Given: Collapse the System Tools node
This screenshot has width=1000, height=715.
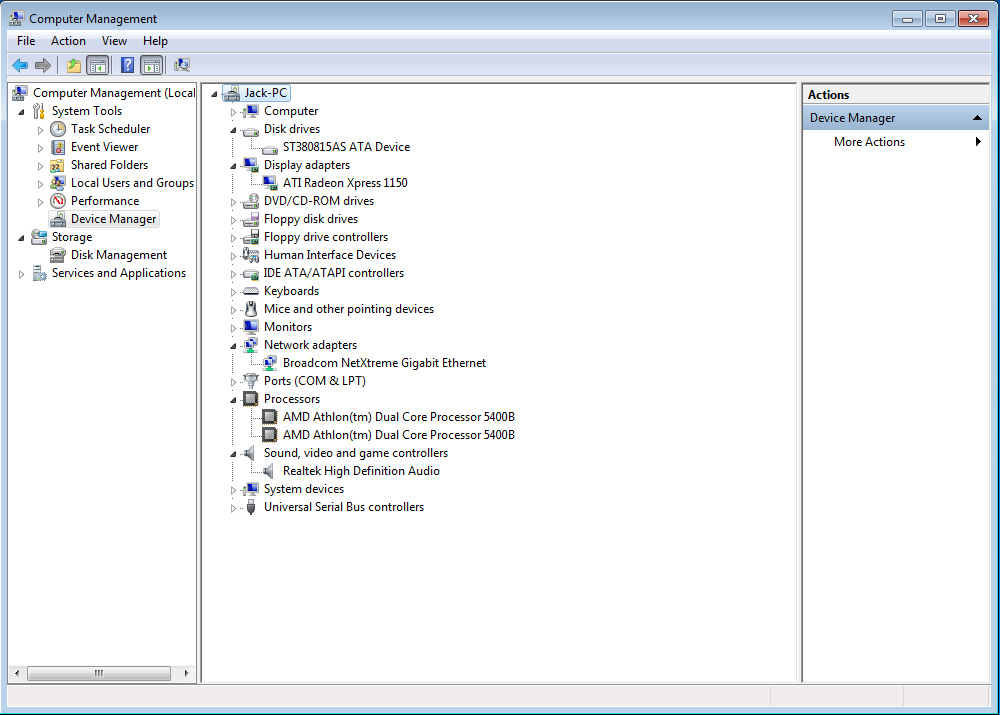Looking at the screenshot, I should 22,112.
